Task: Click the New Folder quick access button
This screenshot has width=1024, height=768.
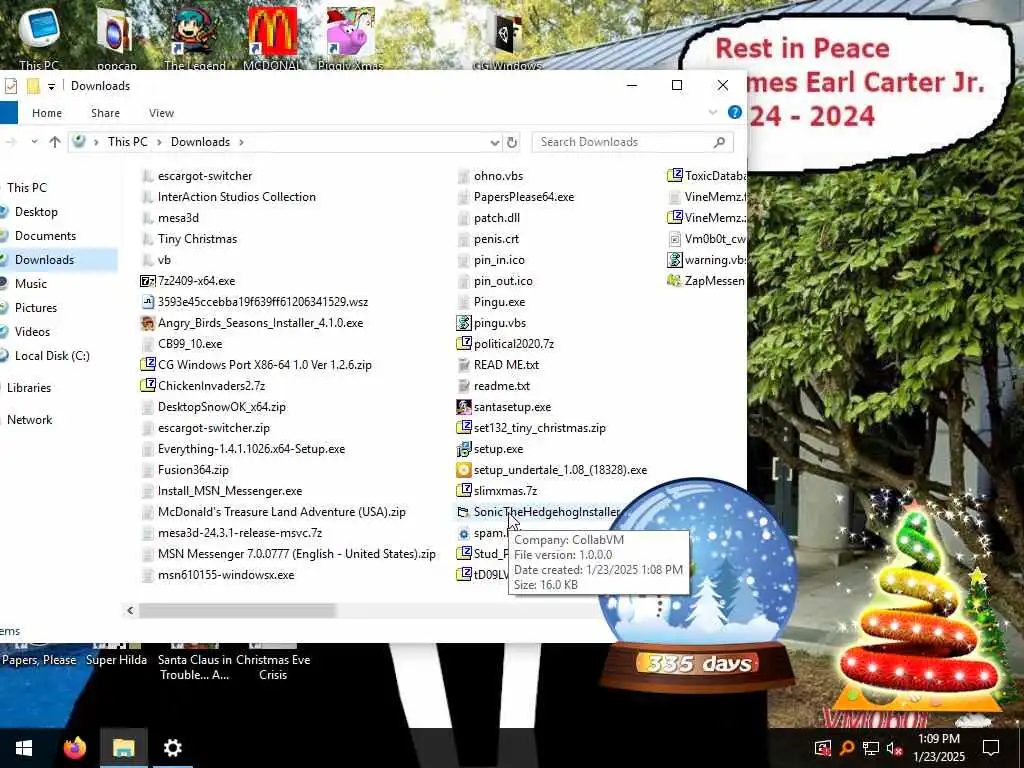Action: [x=33, y=86]
